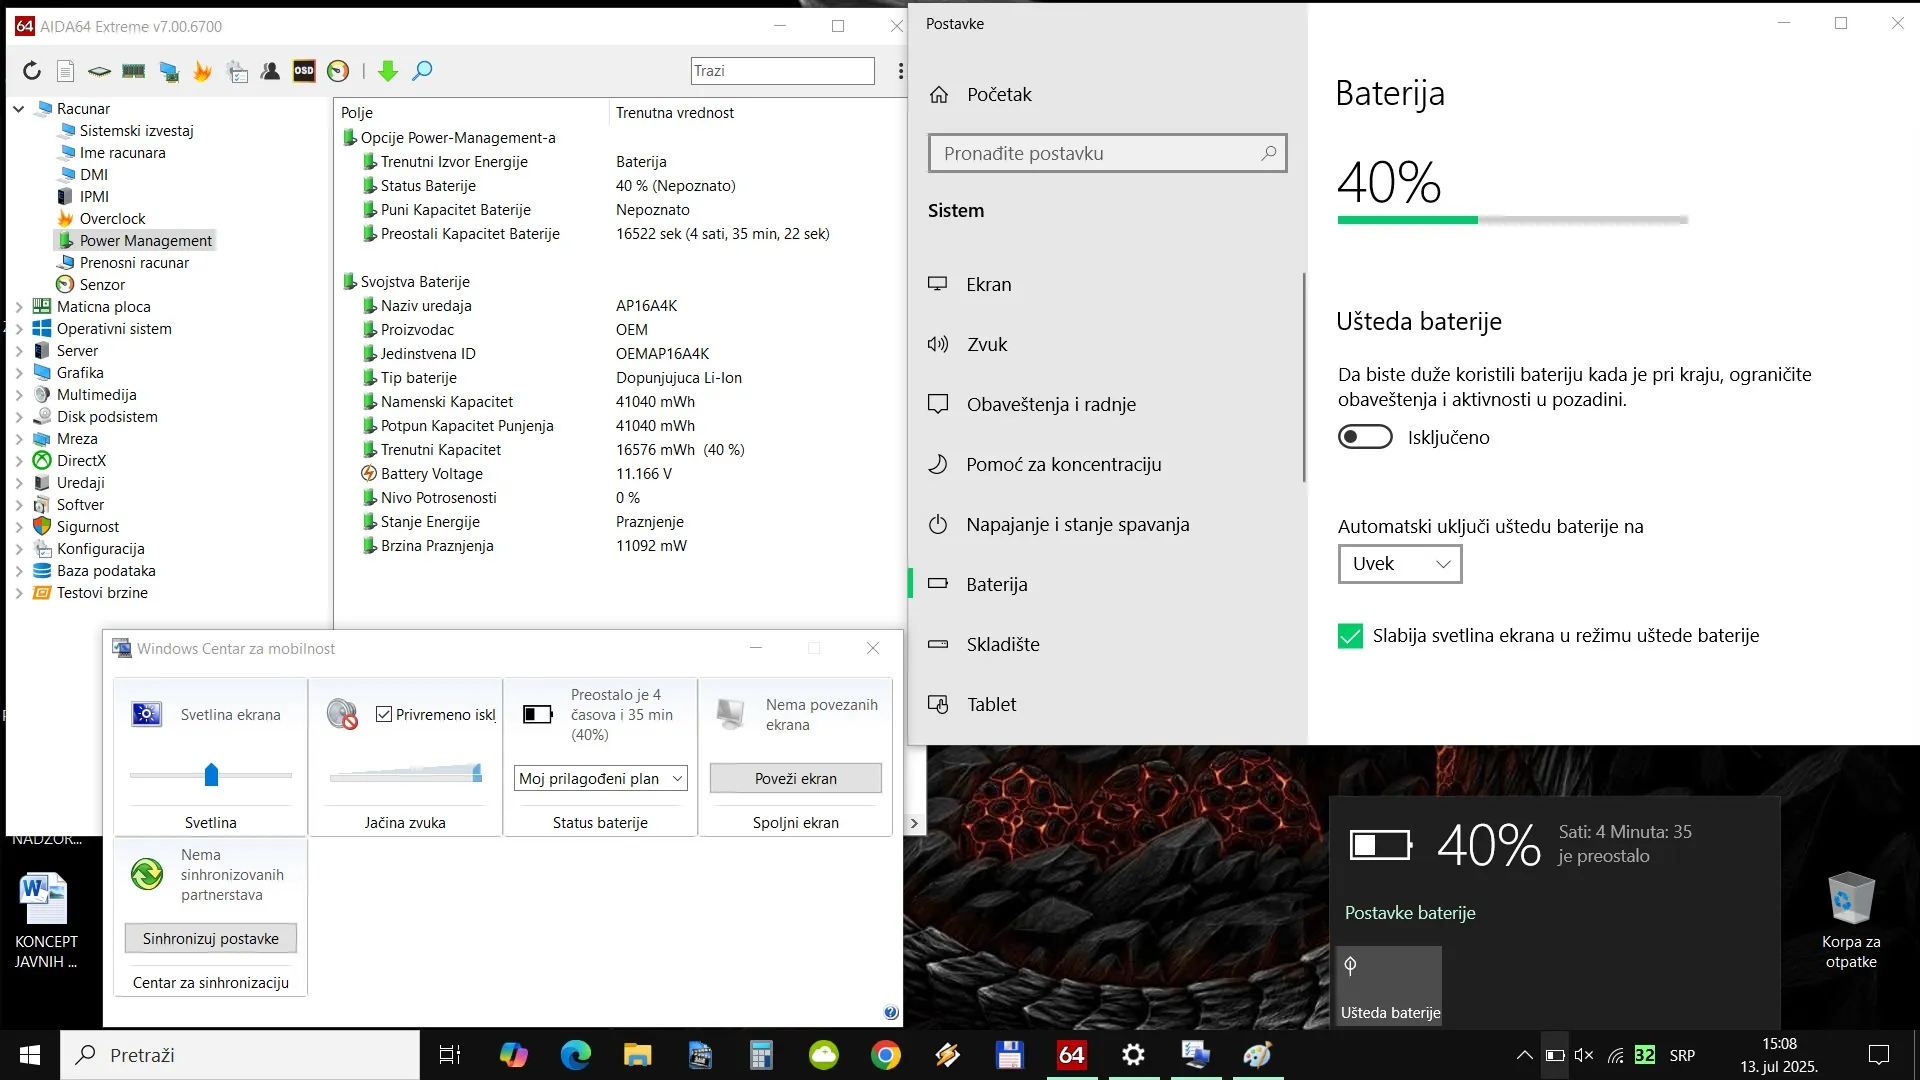This screenshot has height=1080, width=1920.
Task: Click the magnifier search icon in AIDA64 toolbar
Action: (x=423, y=71)
